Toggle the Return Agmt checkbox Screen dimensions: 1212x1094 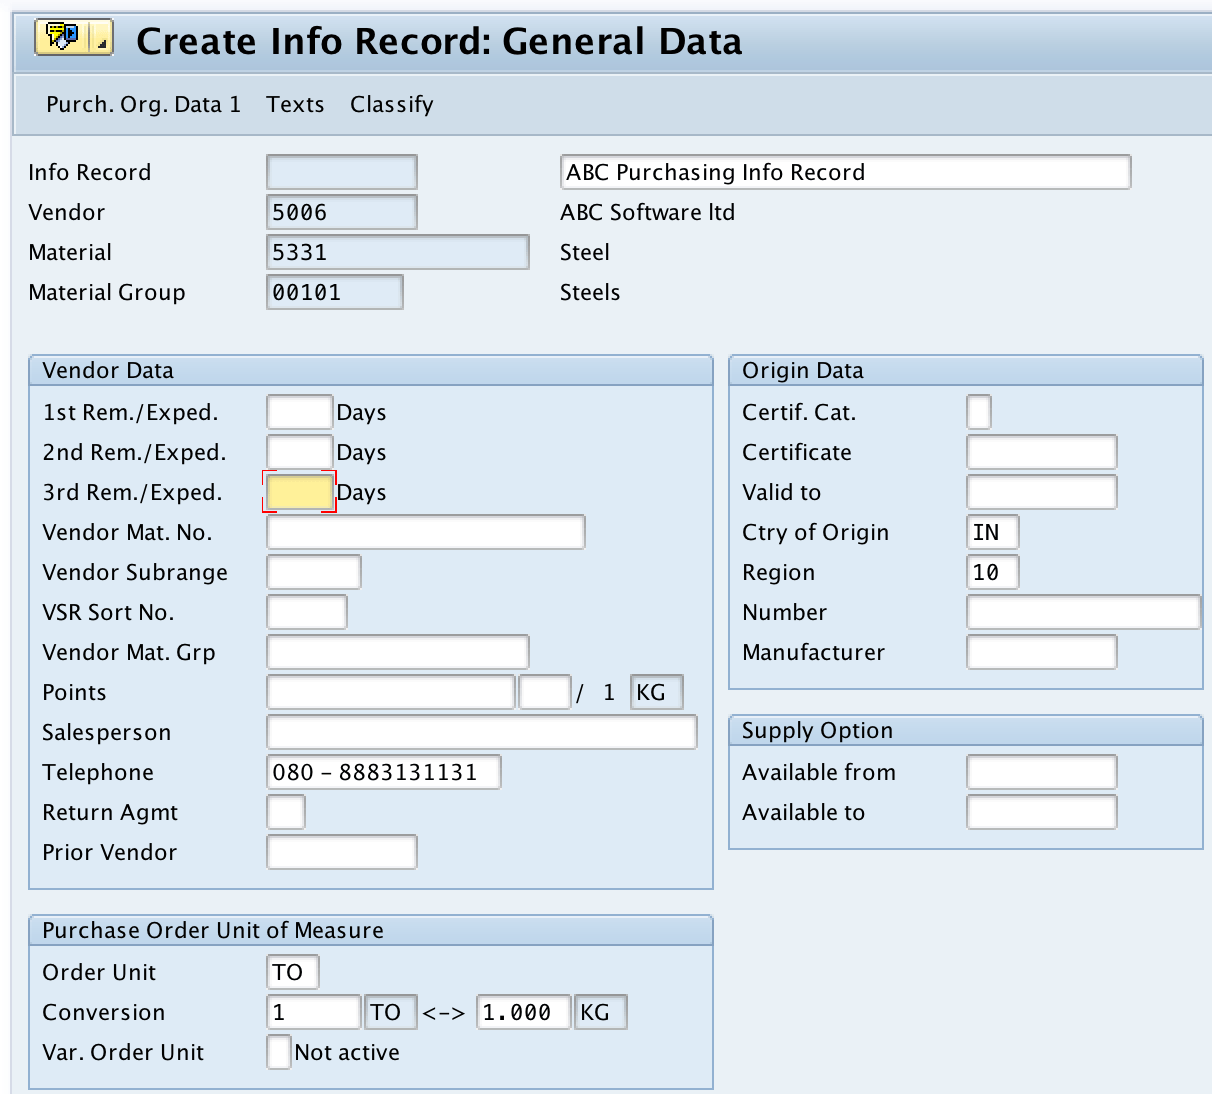285,812
